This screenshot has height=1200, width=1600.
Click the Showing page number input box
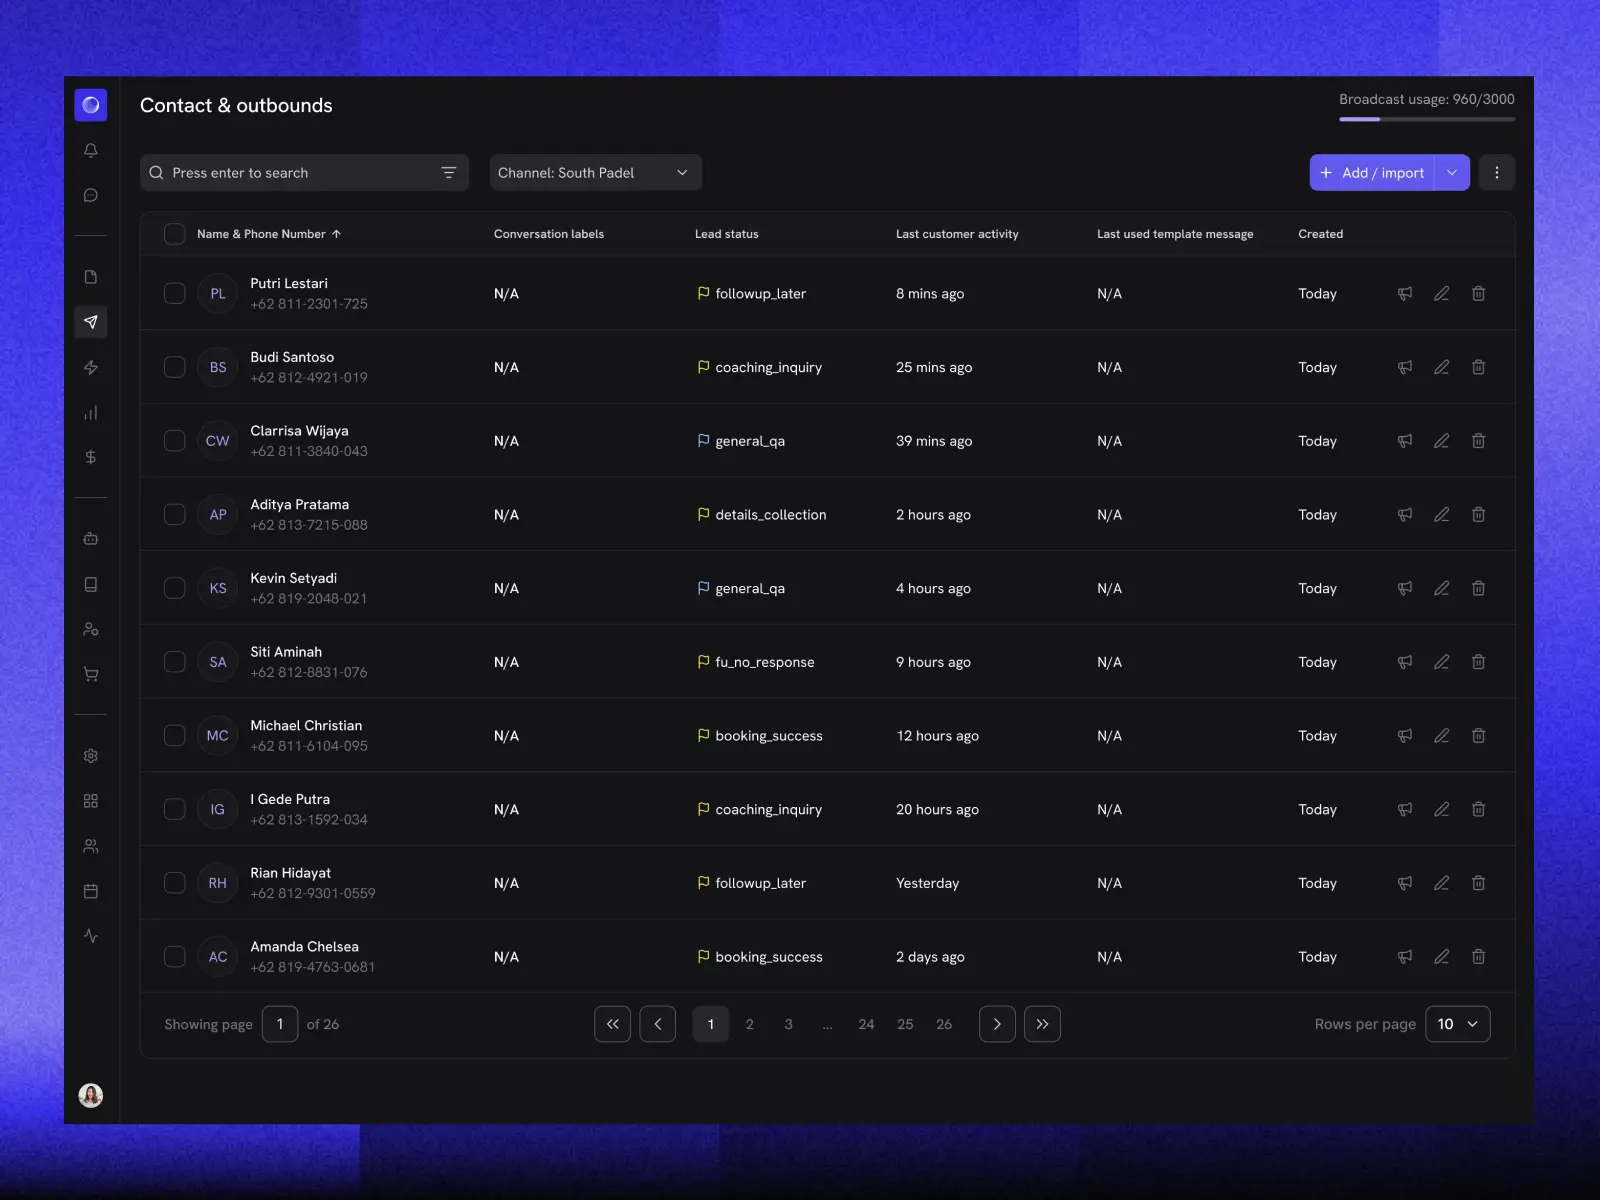point(280,1024)
